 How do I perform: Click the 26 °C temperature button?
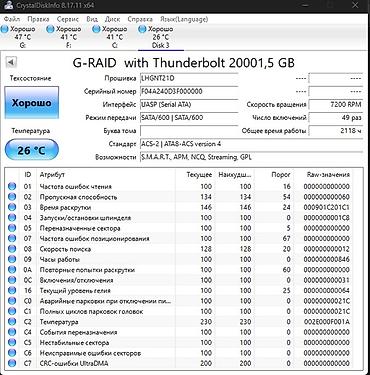tap(32, 150)
